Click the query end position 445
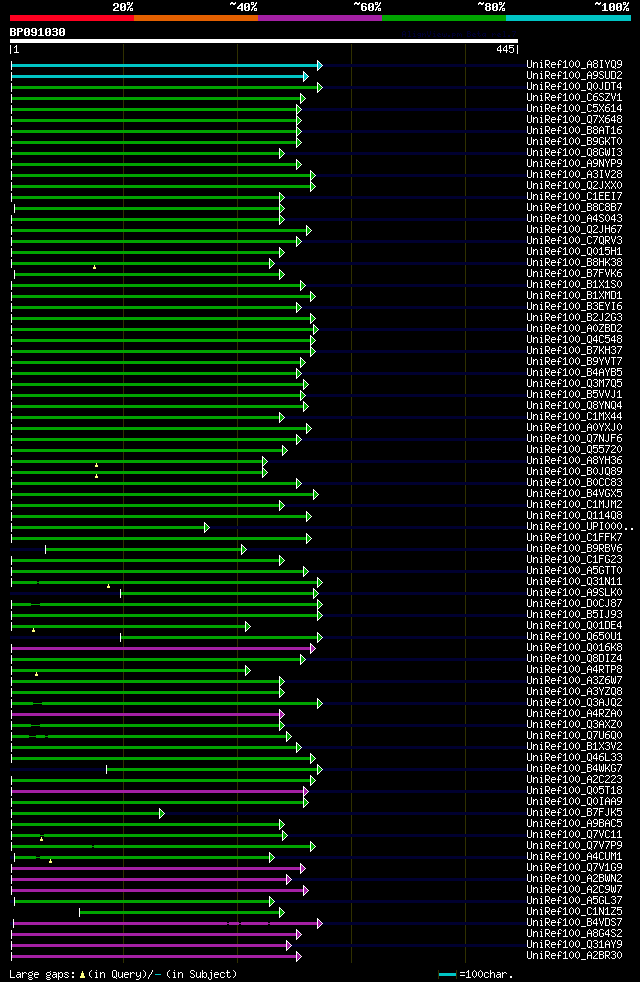This screenshot has height=982, width=640. click(x=505, y=49)
